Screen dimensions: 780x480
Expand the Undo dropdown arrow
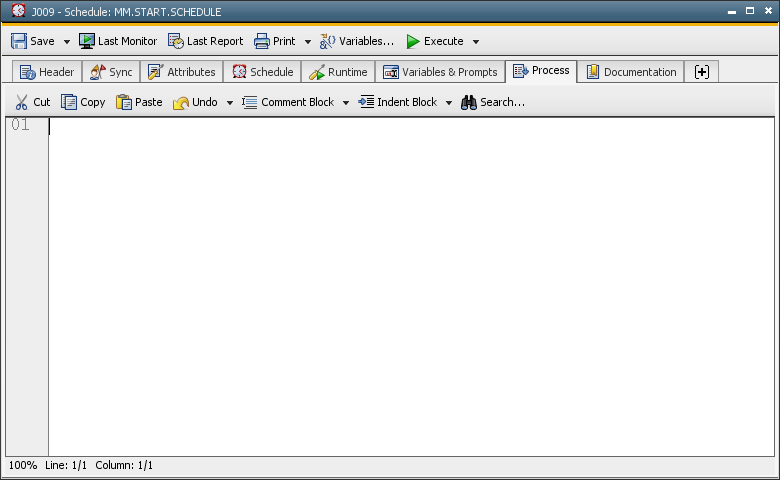click(x=230, y=103)
